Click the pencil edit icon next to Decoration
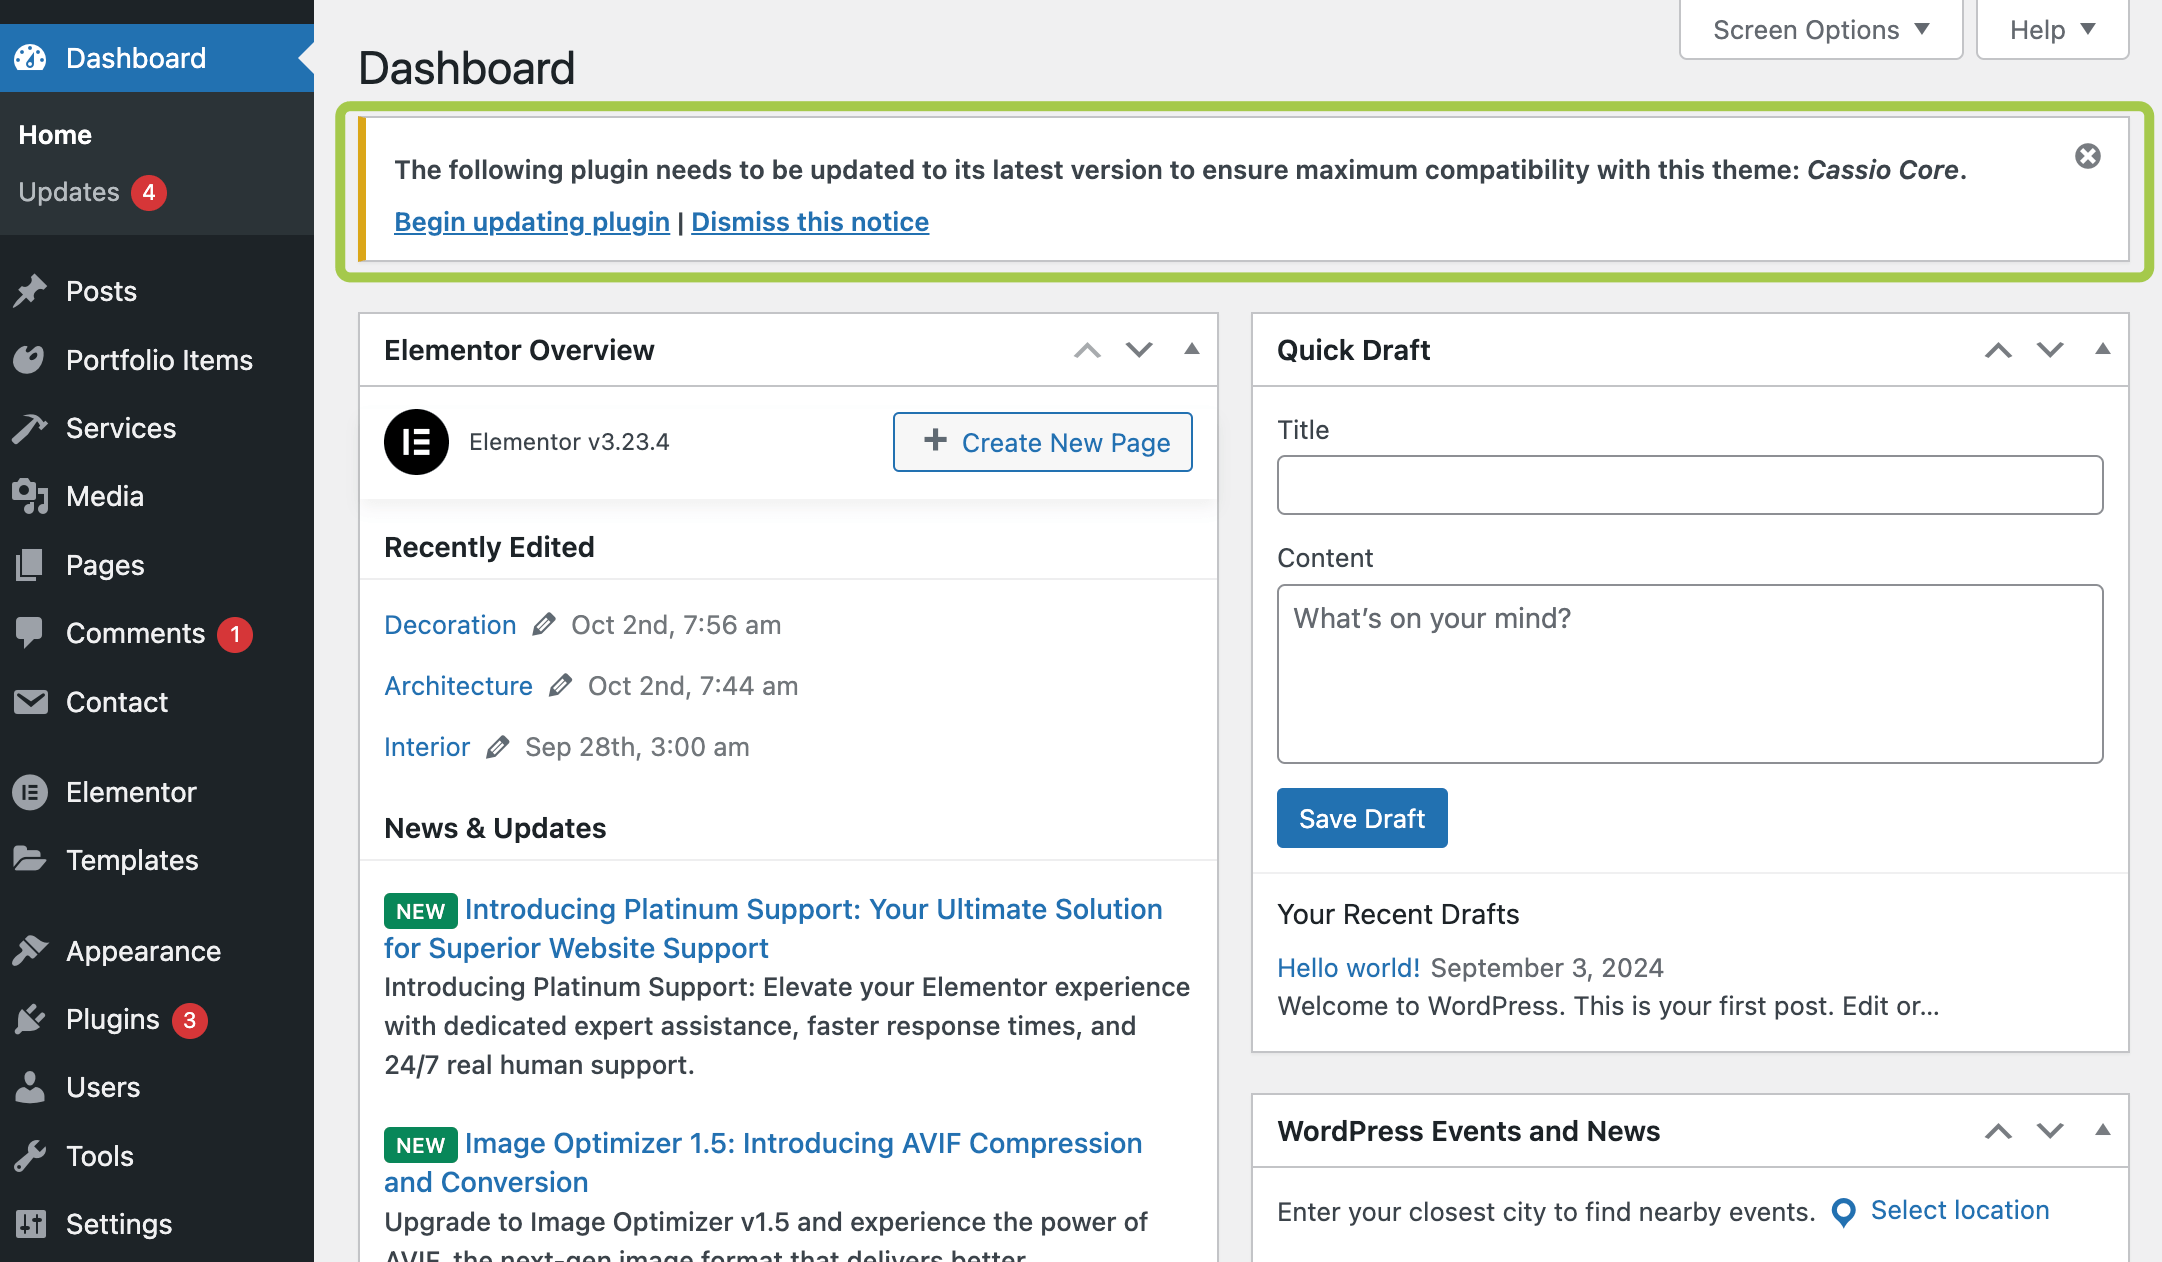Viewport: 2162px width, 1262px height. pos(543,625)
